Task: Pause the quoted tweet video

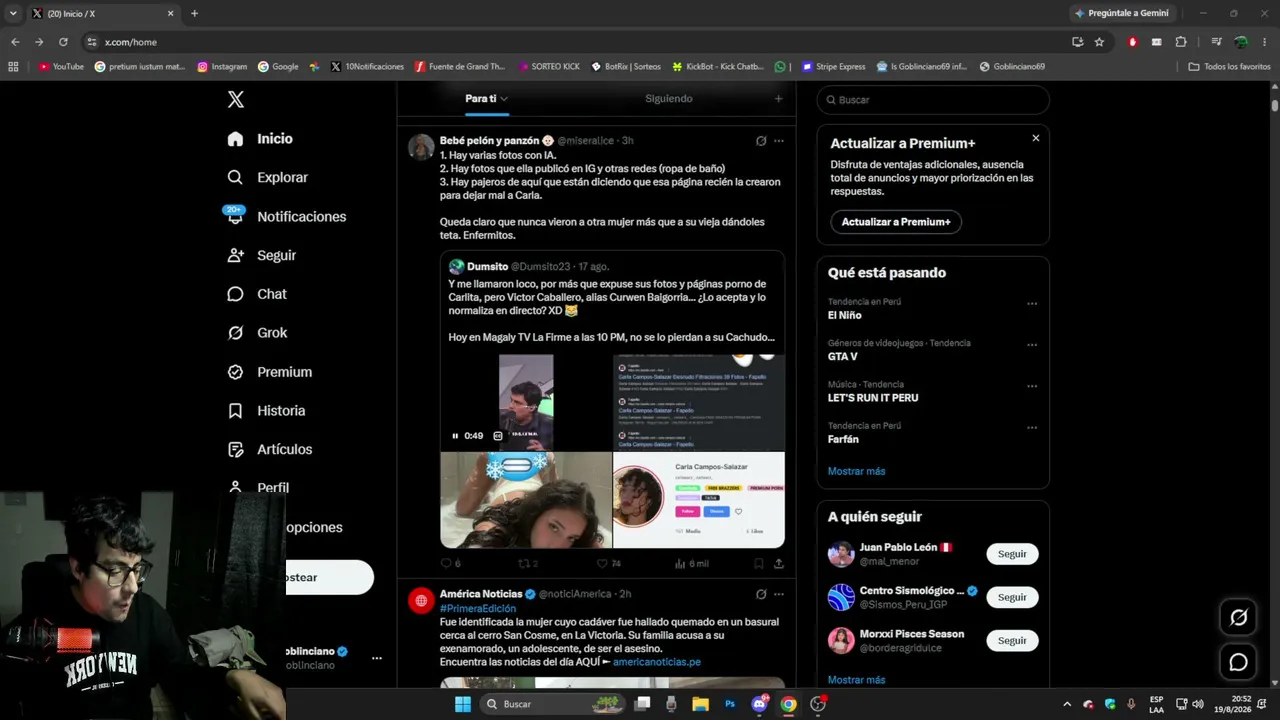Action: [455, 436]
